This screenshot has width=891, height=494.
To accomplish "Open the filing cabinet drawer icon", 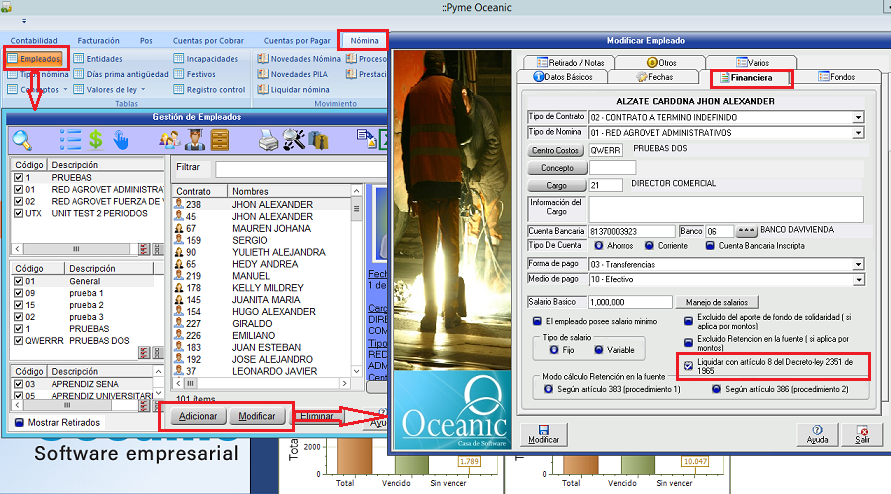I will click(220, 140).
